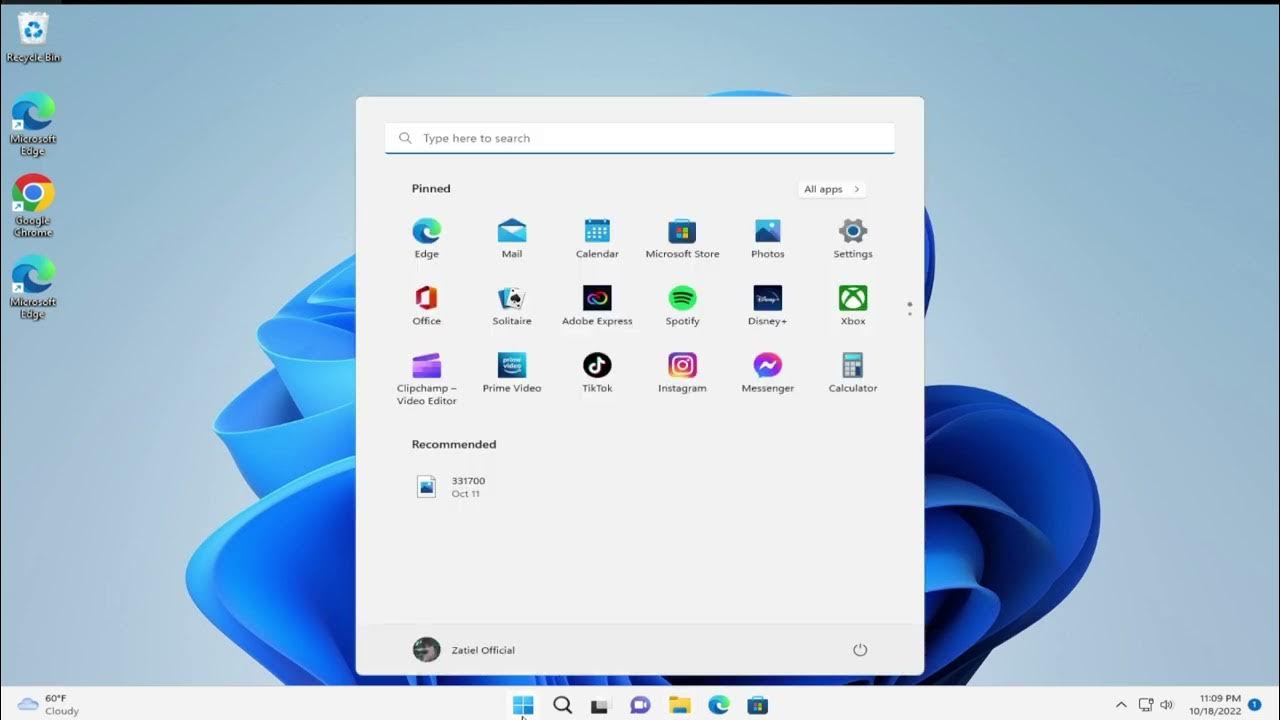Screen dimensions: 1280x720
Task: Launch the Office app
Action: [427, 306]
